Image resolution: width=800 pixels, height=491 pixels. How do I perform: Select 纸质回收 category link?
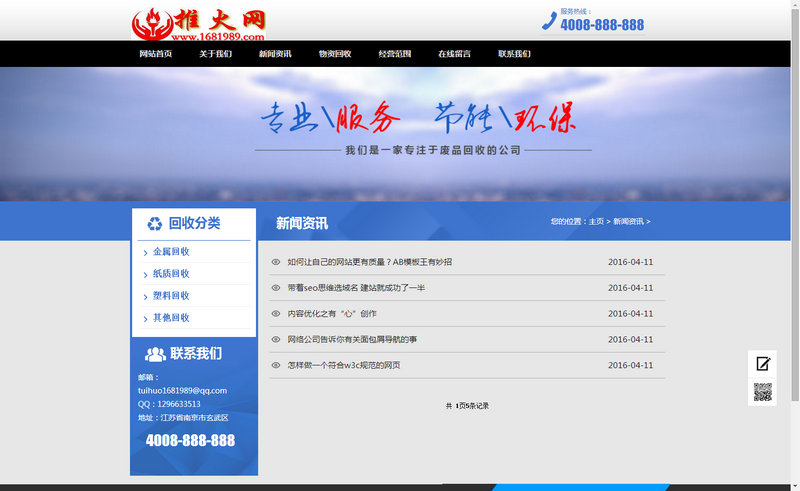[x=171, y=274]
